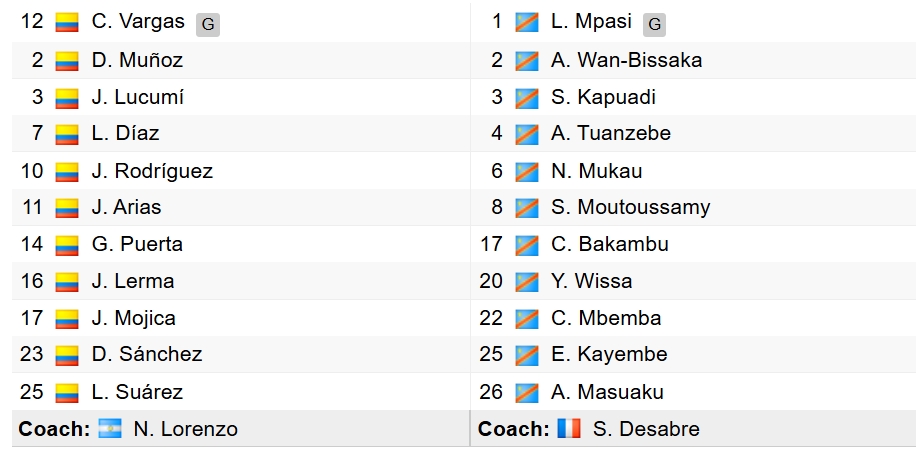Select player L. Díaz
This screenshot has height=460, width=916.
pyautogui.click(x=125, y=133)
